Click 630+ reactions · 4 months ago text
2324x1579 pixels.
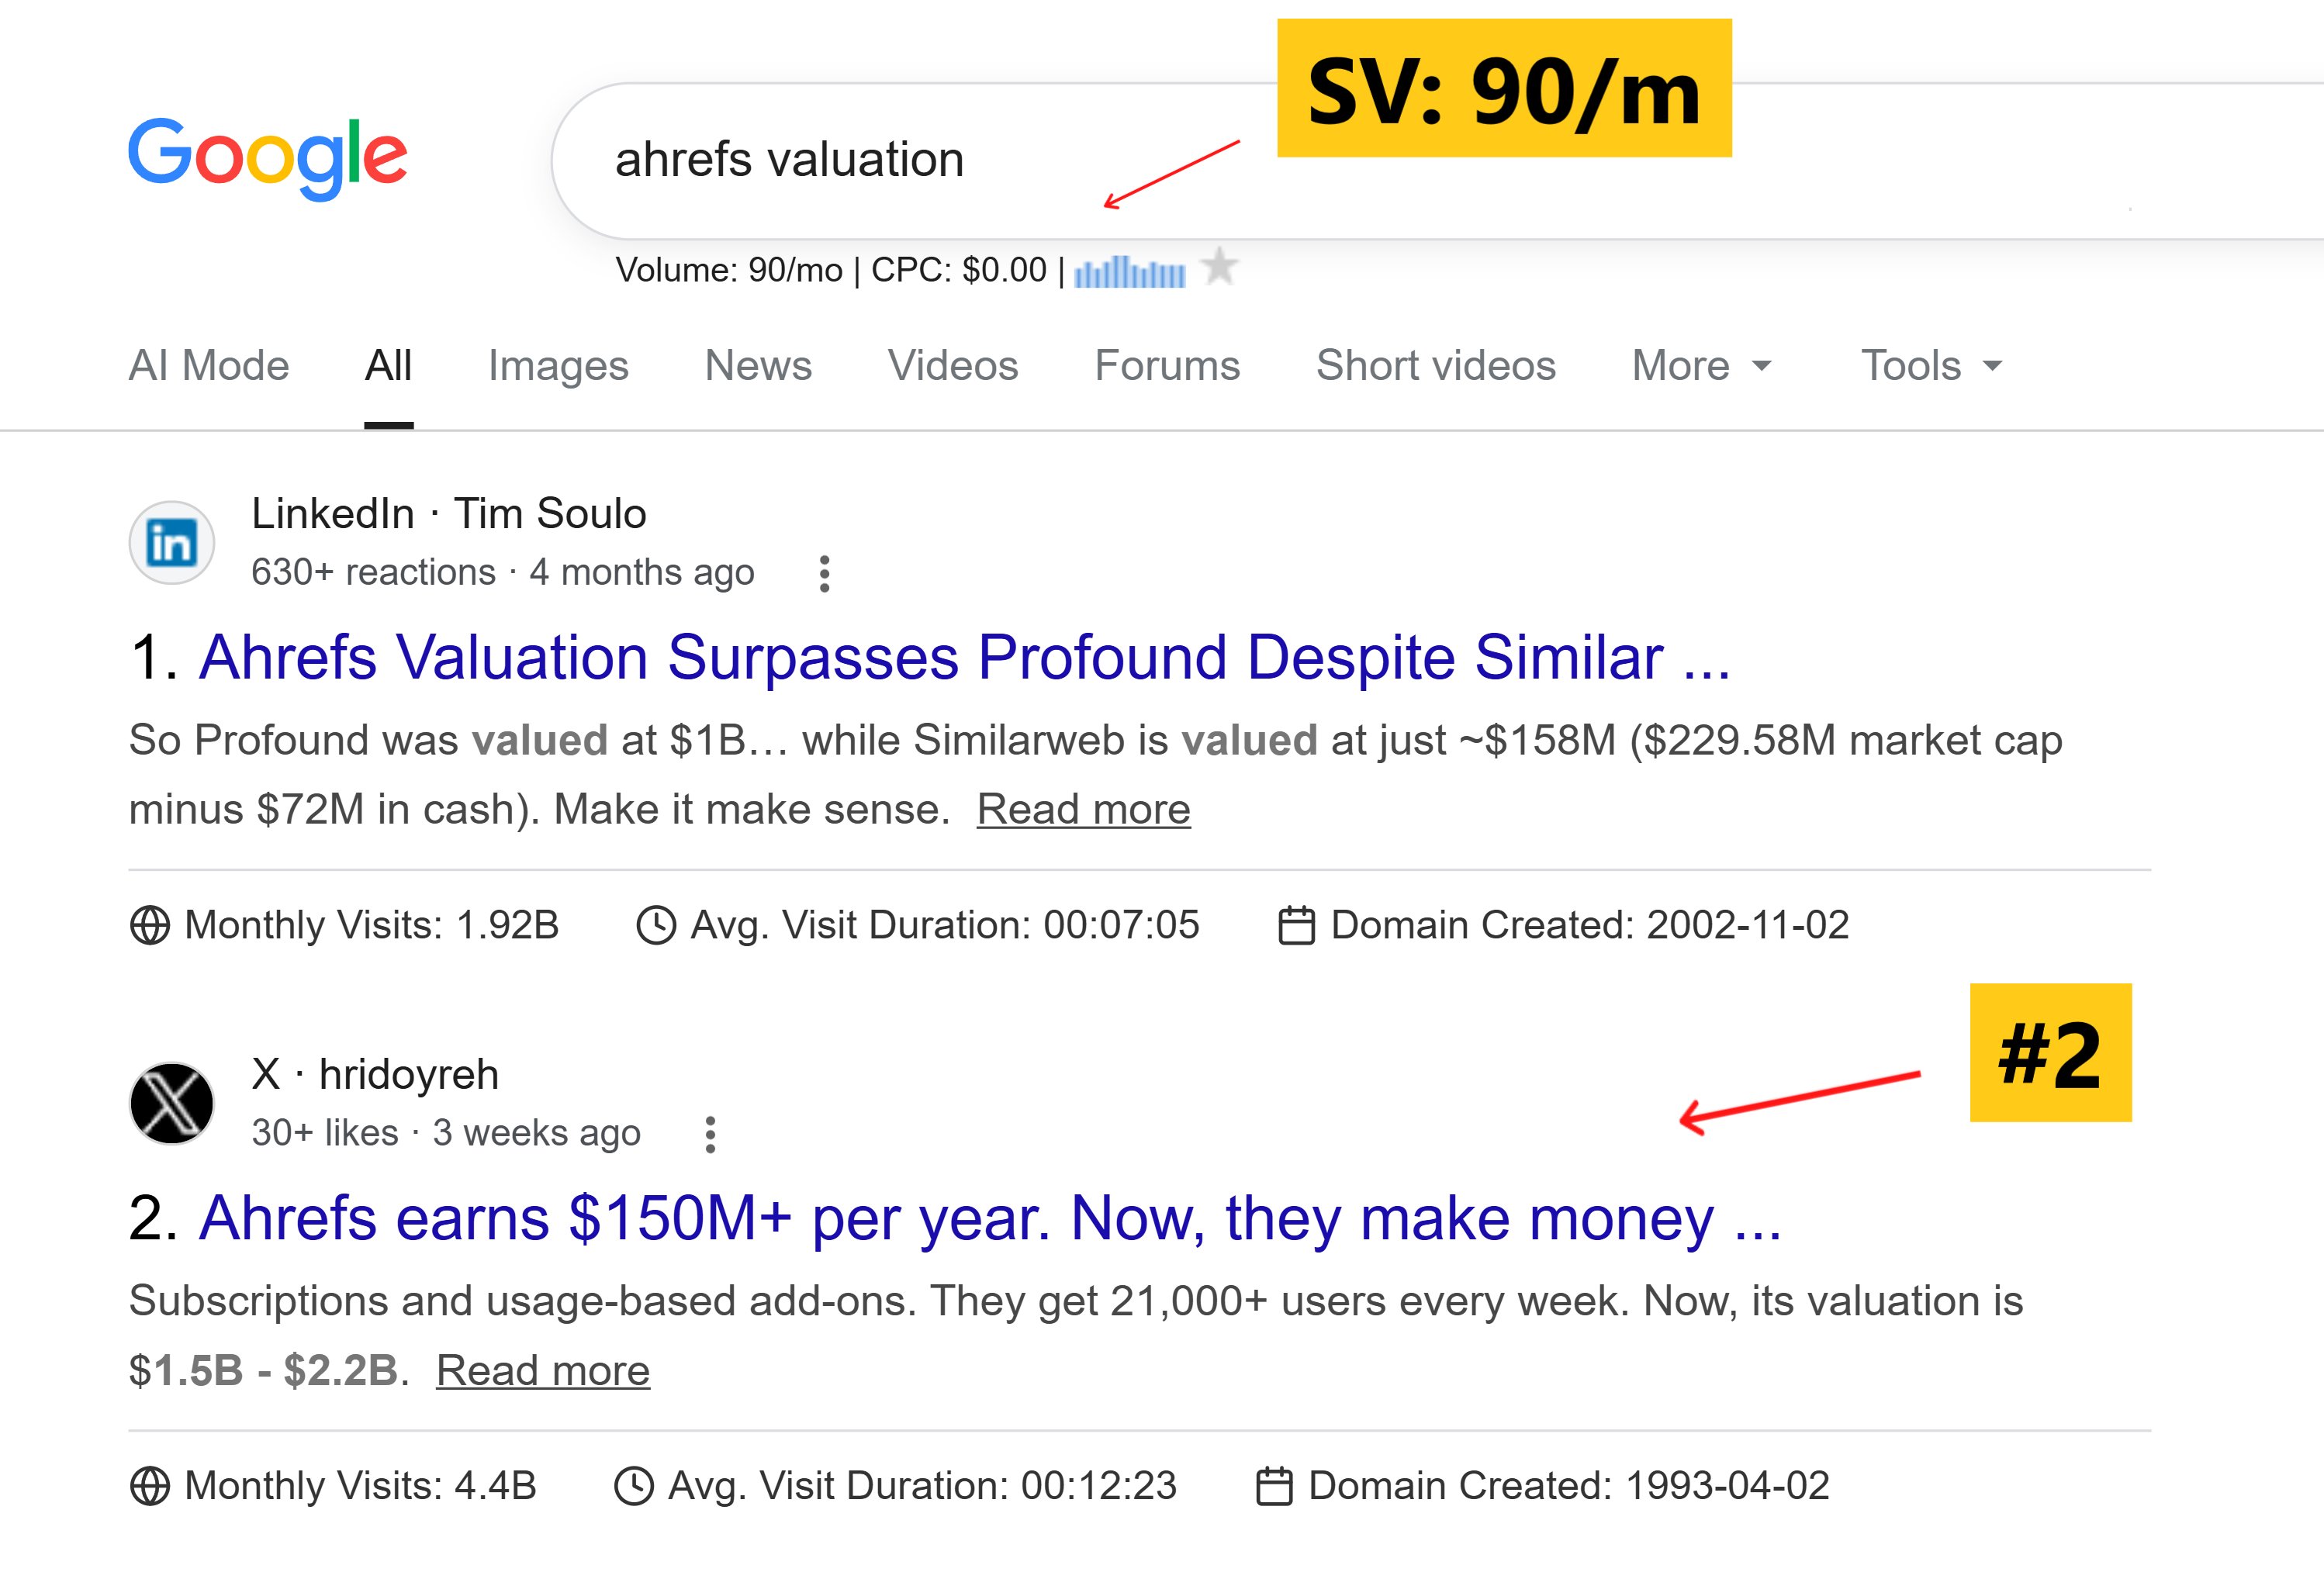click(503, 572)
